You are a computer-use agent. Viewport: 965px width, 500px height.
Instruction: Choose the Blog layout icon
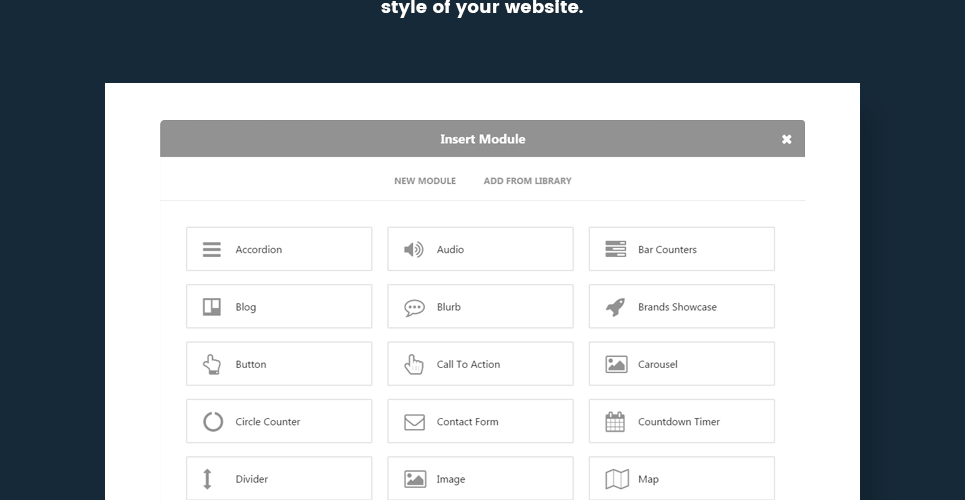tap(212, 307)
